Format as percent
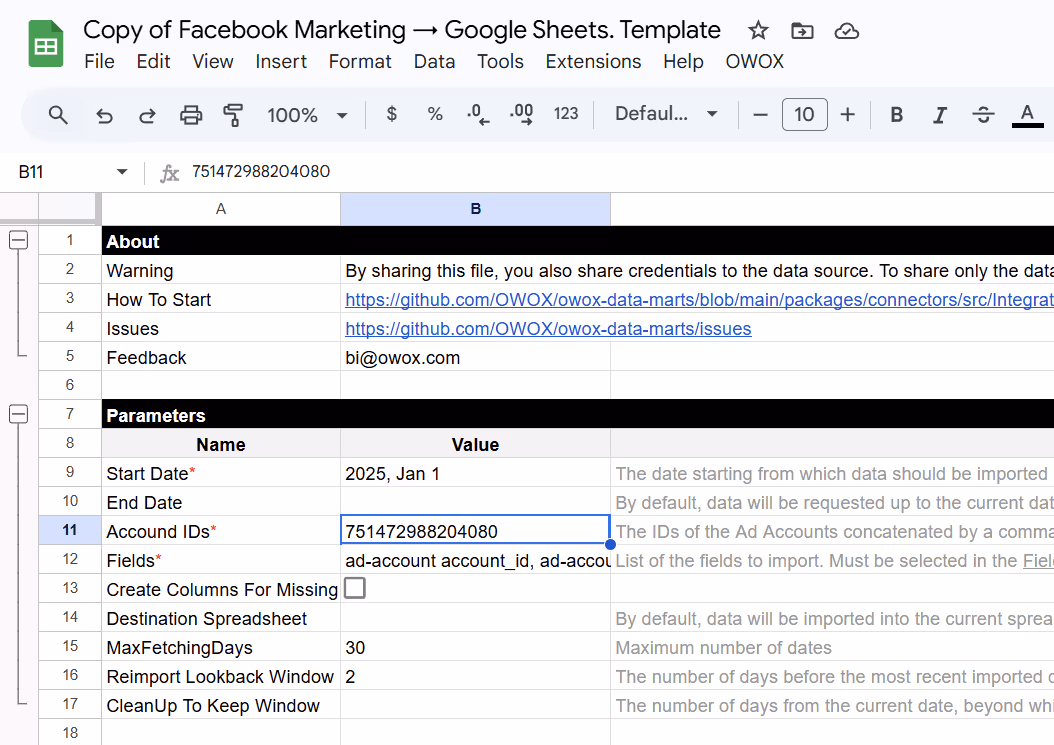Screen dimensions: 1054x745 (x=435, y=114)
